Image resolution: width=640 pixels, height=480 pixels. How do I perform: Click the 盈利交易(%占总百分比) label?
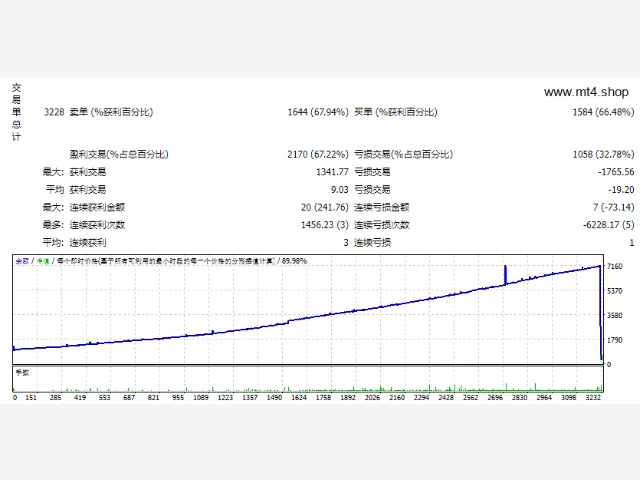pos(119,154)
